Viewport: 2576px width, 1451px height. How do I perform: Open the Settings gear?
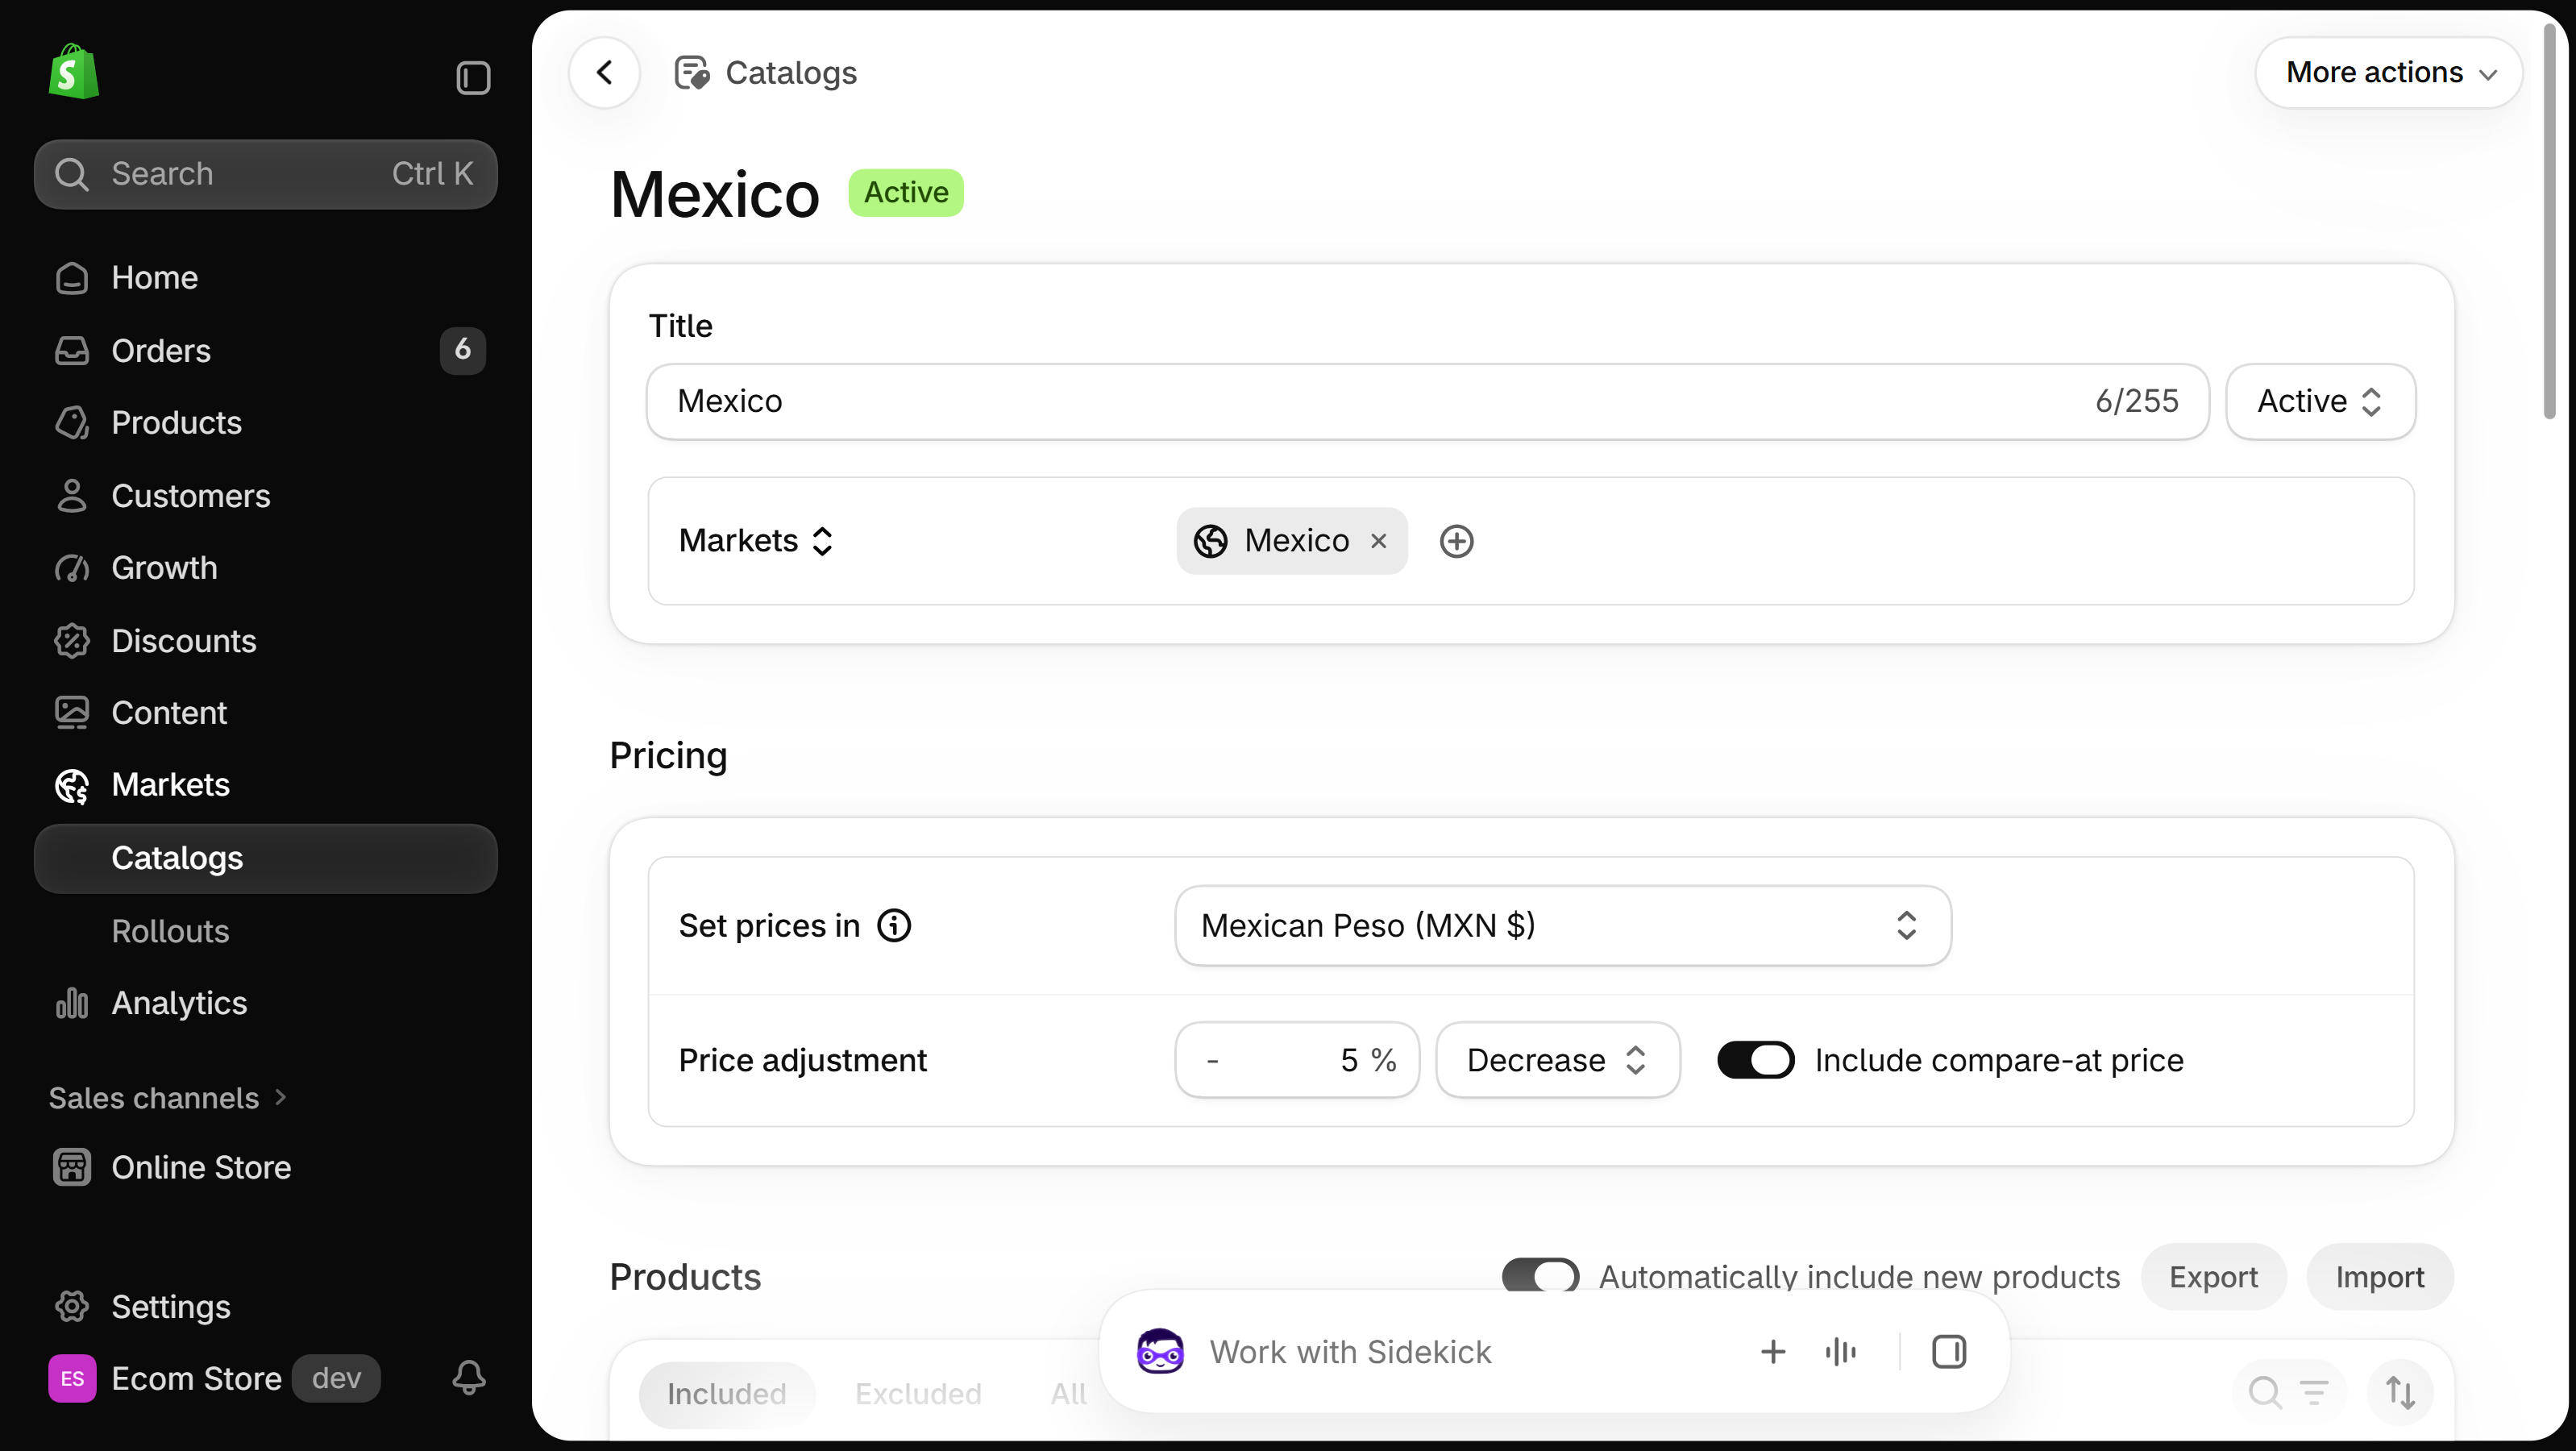[72, 1306]
